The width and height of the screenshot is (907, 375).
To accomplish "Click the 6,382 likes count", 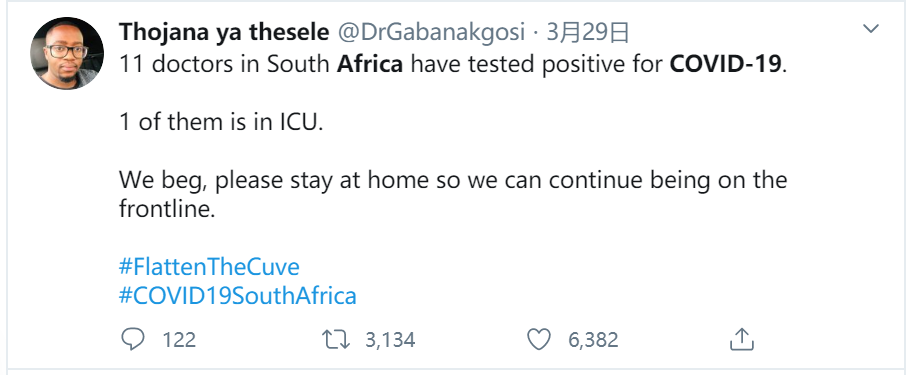I will click(x=593, y=340).
